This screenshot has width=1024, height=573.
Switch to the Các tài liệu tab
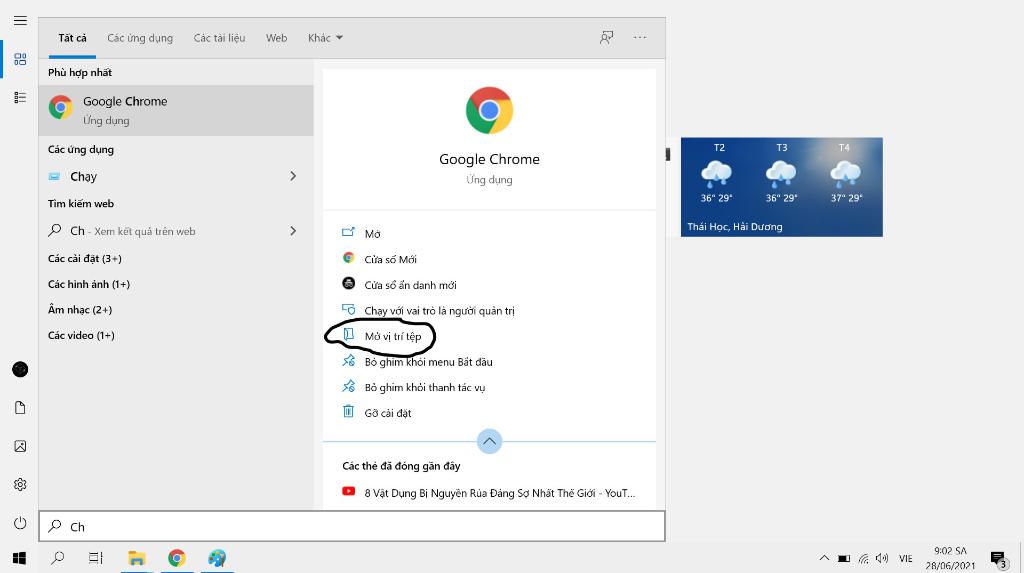[219, 38]
